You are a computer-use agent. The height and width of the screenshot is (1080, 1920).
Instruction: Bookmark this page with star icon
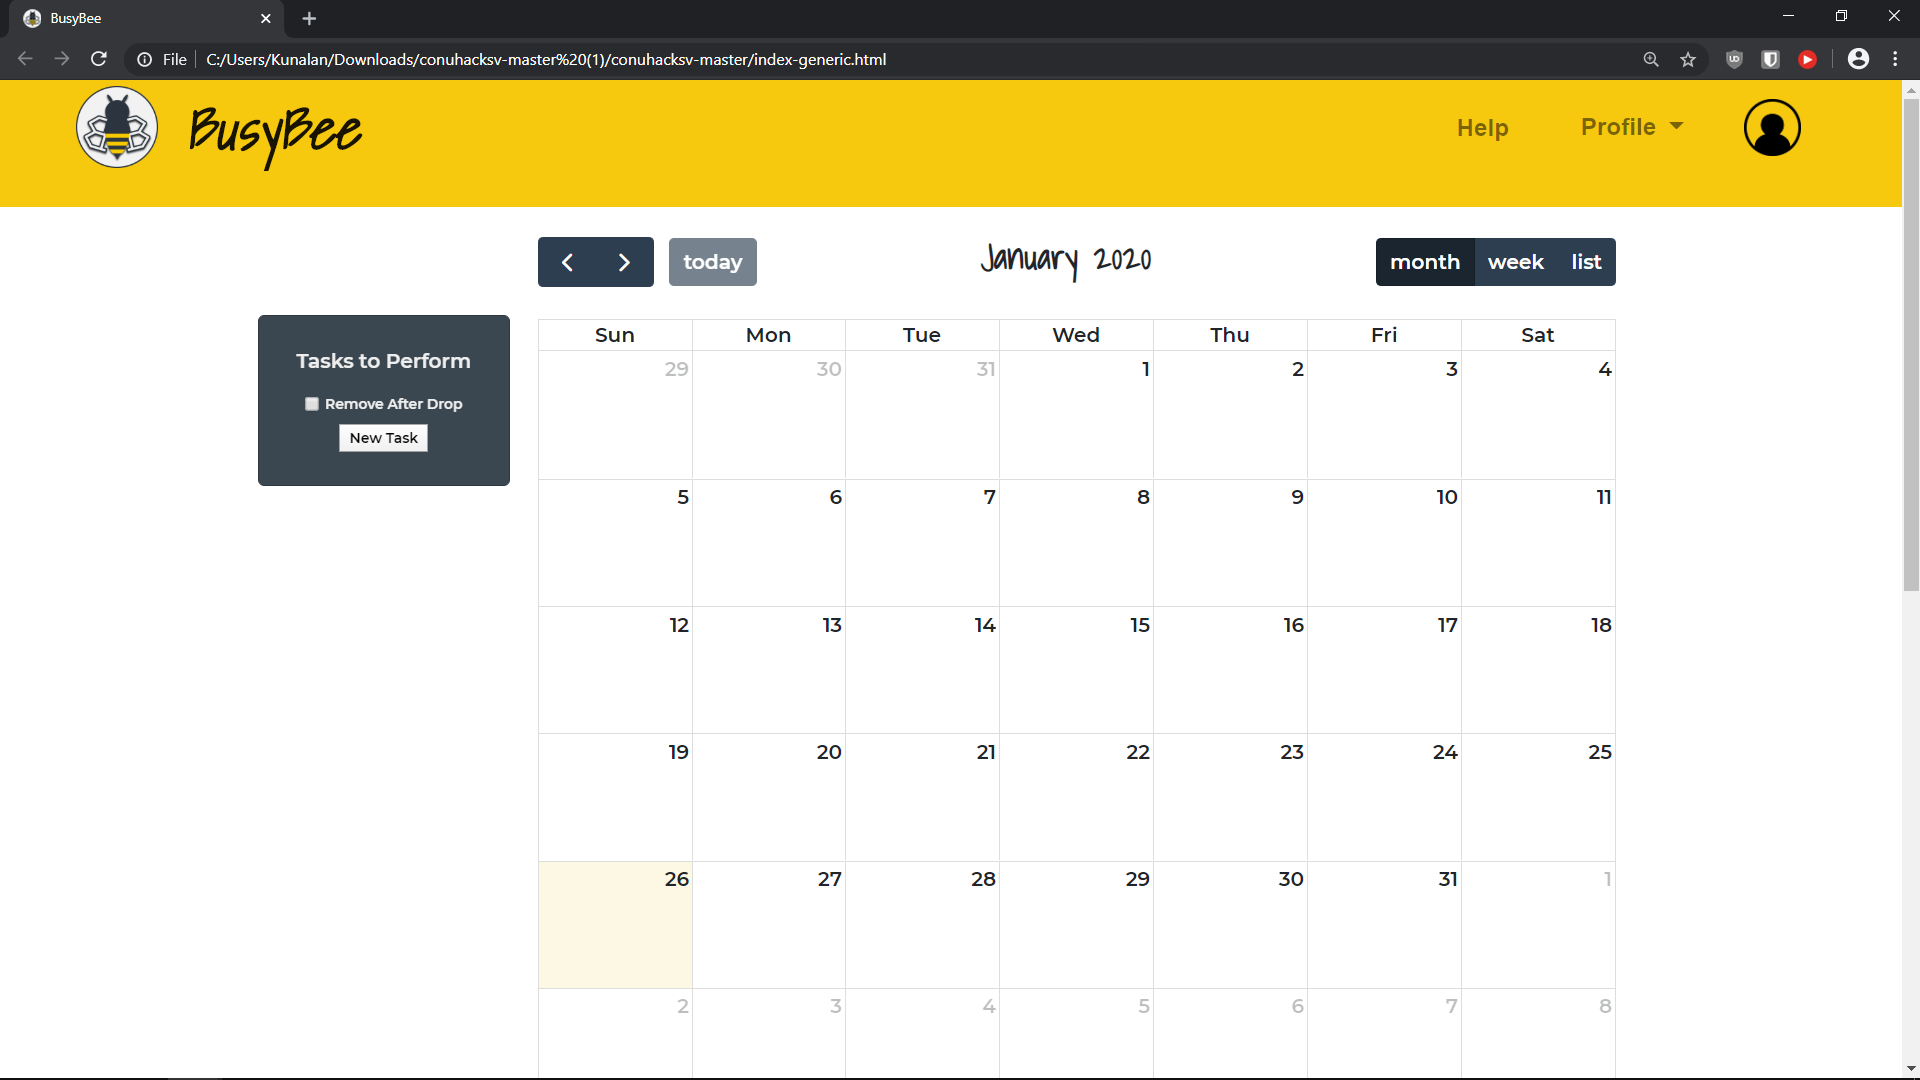[x=1688, y=60]
